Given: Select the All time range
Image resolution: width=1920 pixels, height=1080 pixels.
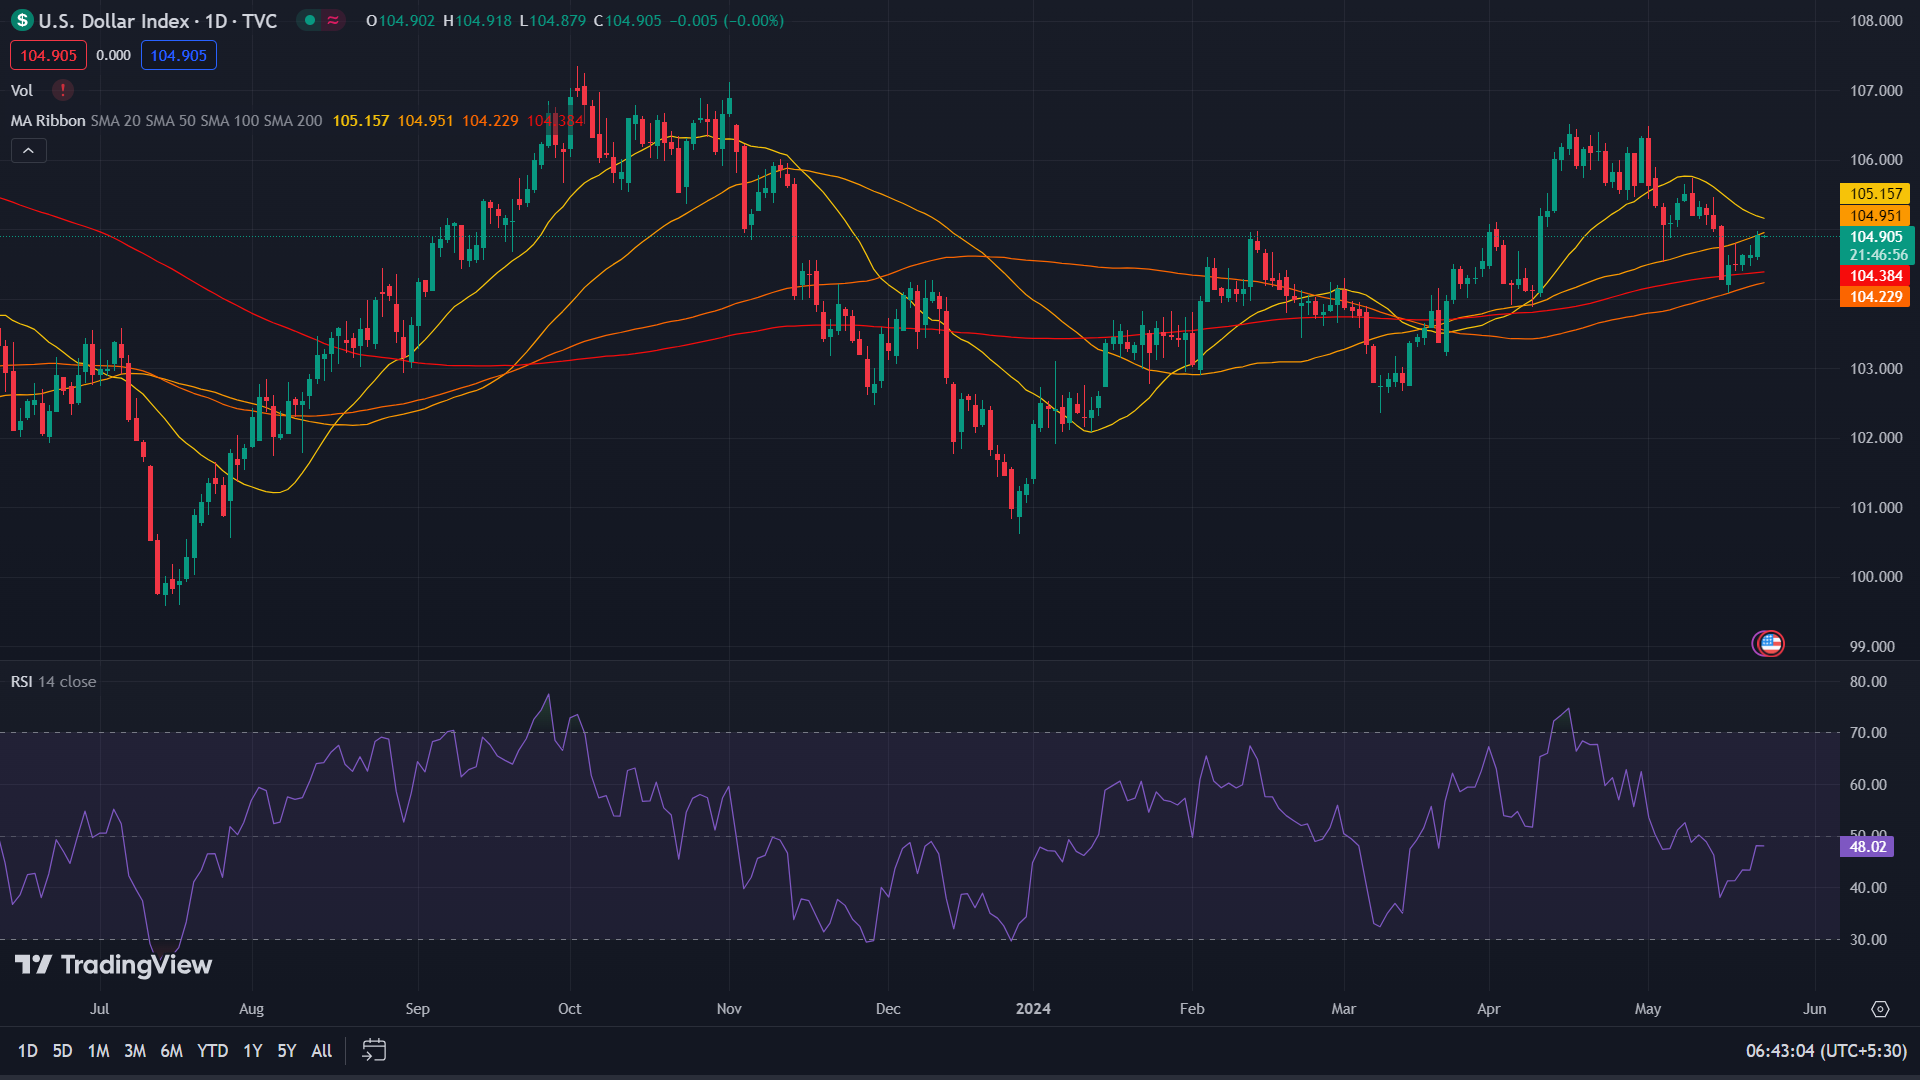Looking at the screenshot, I should [322, 1051].
